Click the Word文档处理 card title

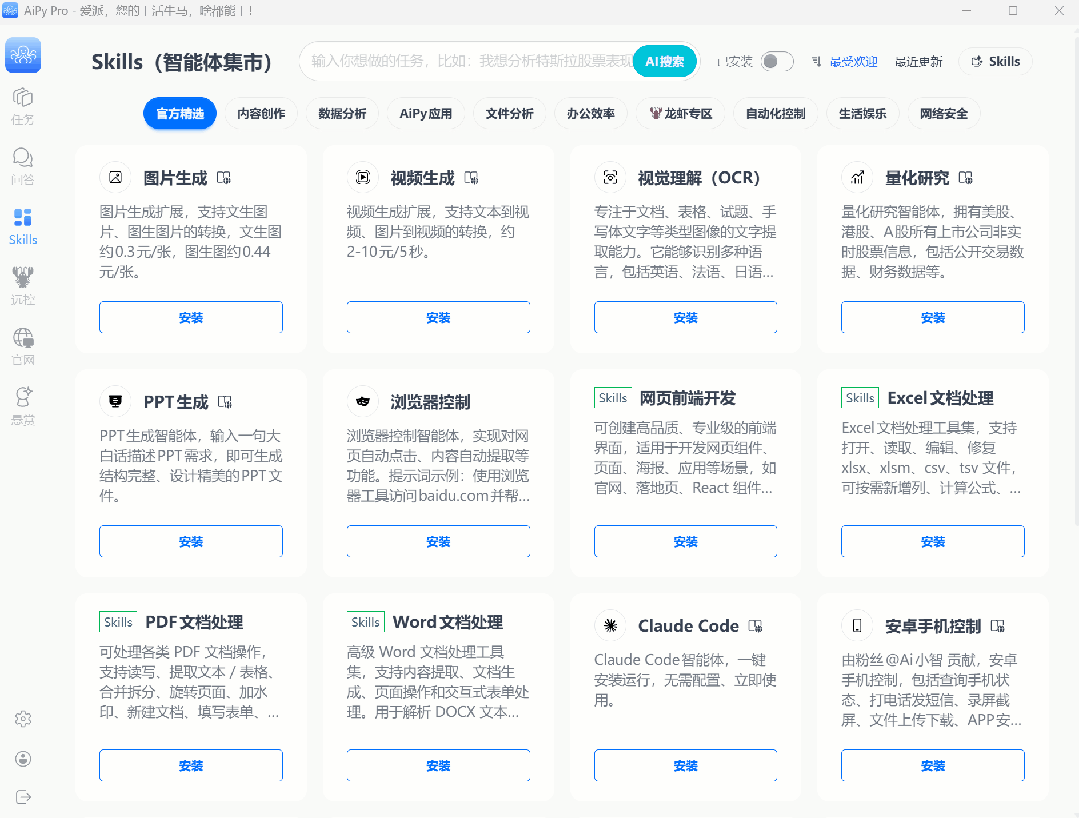(x=447, y=622)
